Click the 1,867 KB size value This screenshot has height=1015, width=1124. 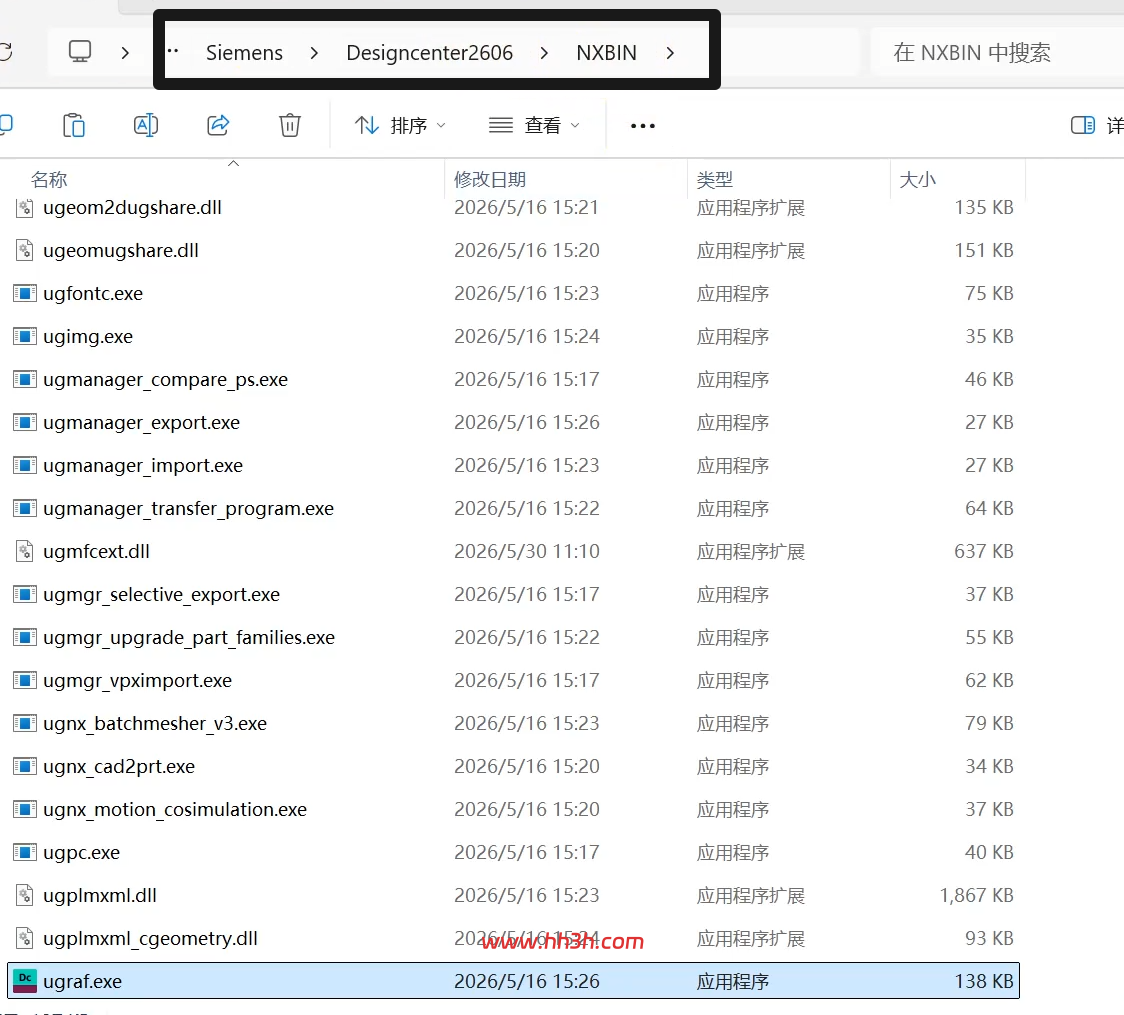tap(976, 895)
